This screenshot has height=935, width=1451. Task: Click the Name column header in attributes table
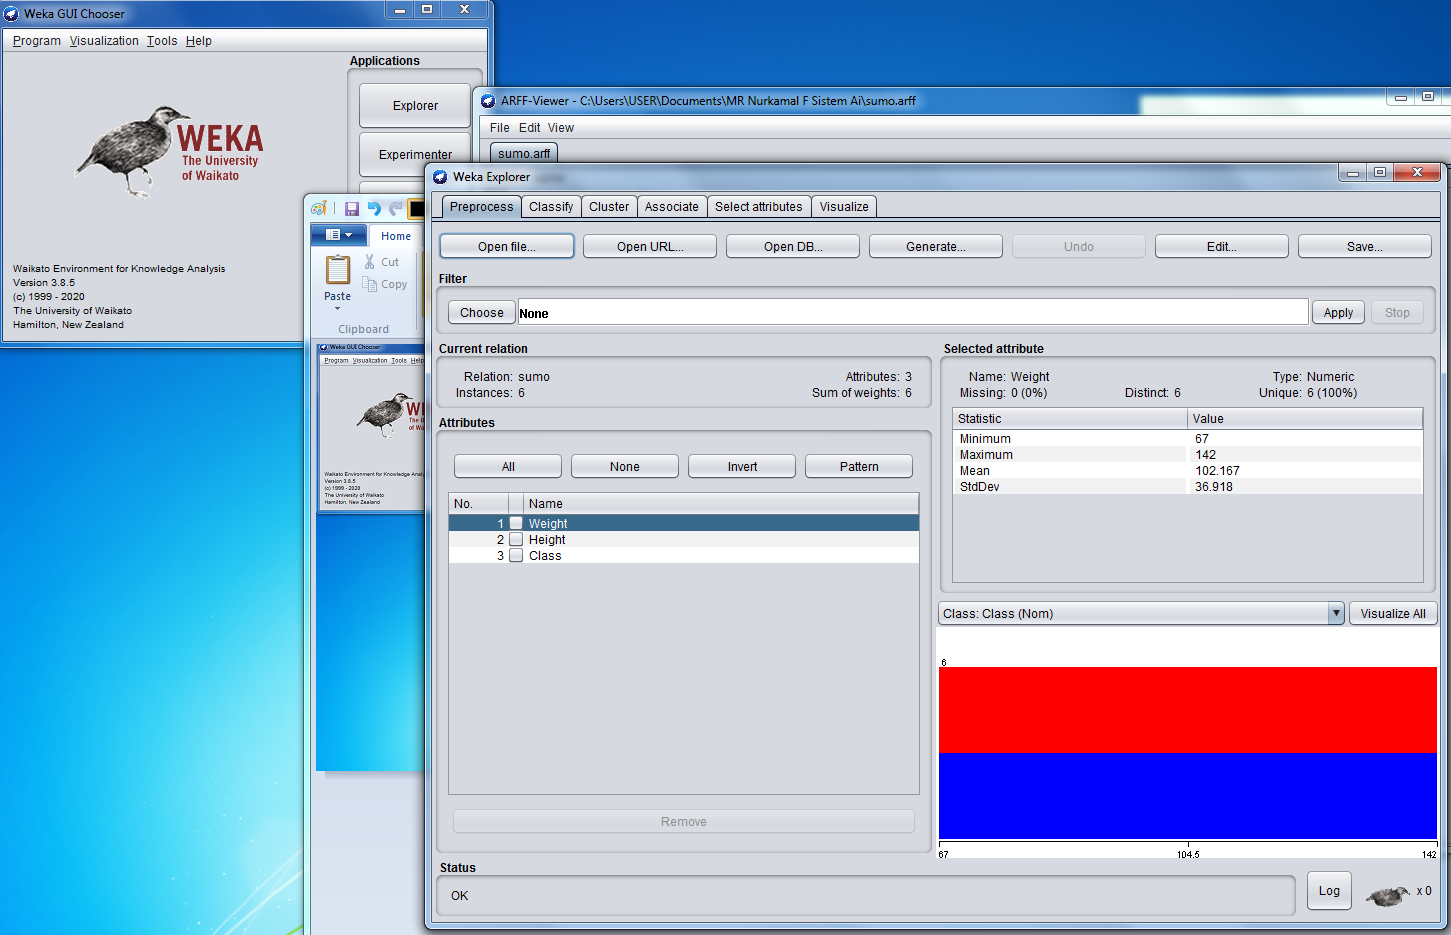click(x=721, y=503)
